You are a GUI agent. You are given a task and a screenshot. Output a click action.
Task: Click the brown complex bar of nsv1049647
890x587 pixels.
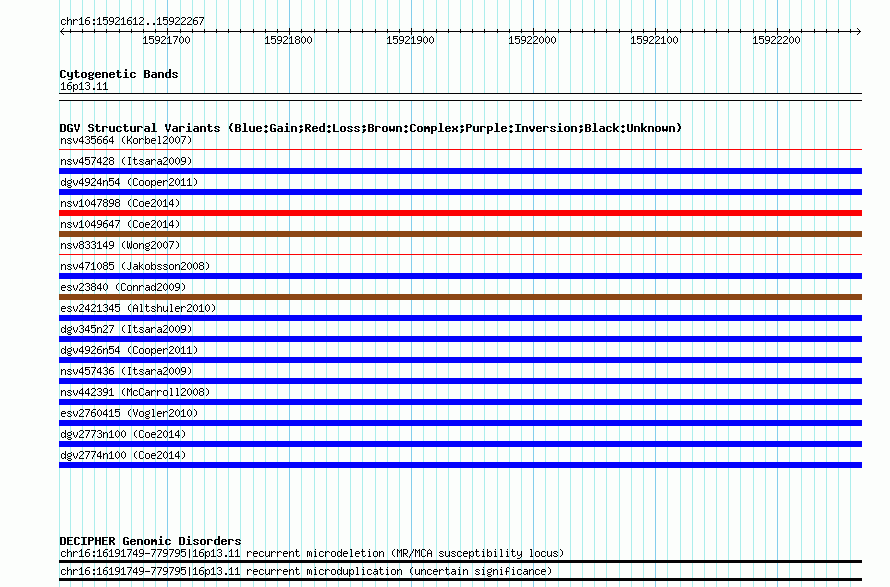pos(460,234)
